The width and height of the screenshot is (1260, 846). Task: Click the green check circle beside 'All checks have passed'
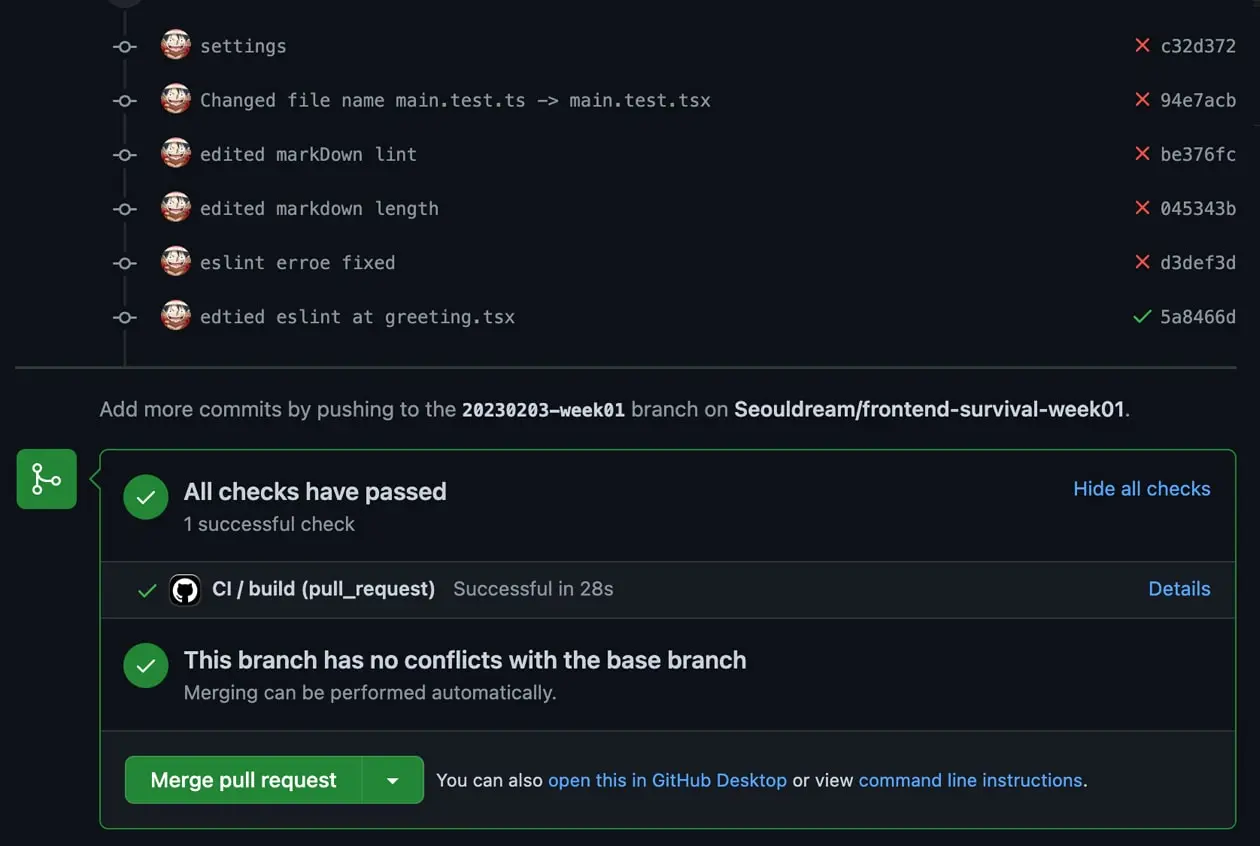click(x=146, y=497)
